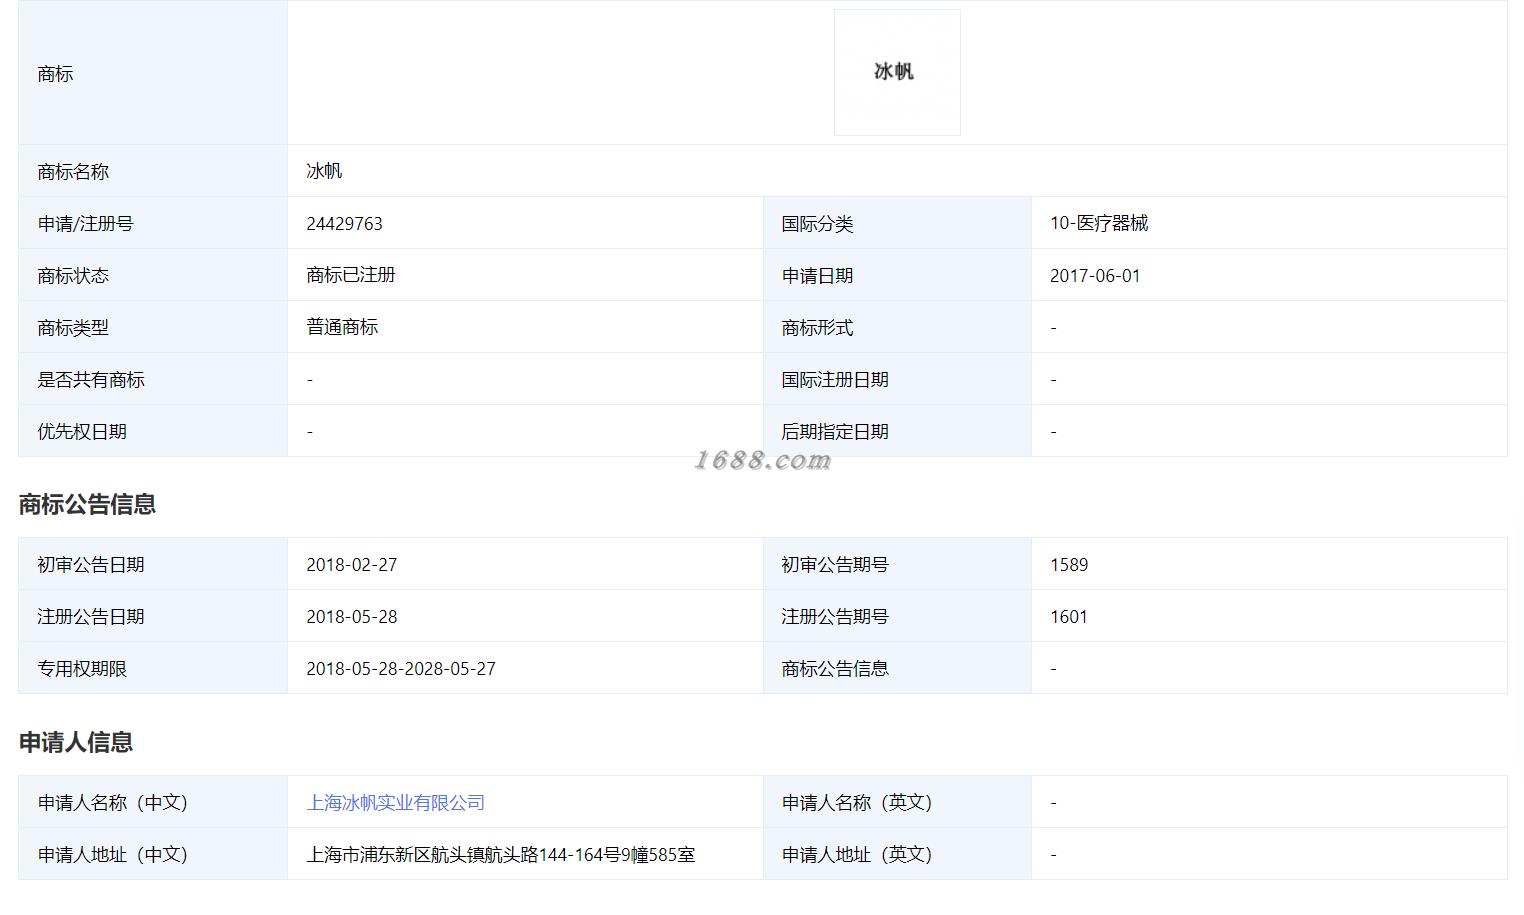Select the address 上海市浦东新区航头镇航头路144-164号9幢585室
This screenshot has height=915, width=1524.
pos(501,854)
